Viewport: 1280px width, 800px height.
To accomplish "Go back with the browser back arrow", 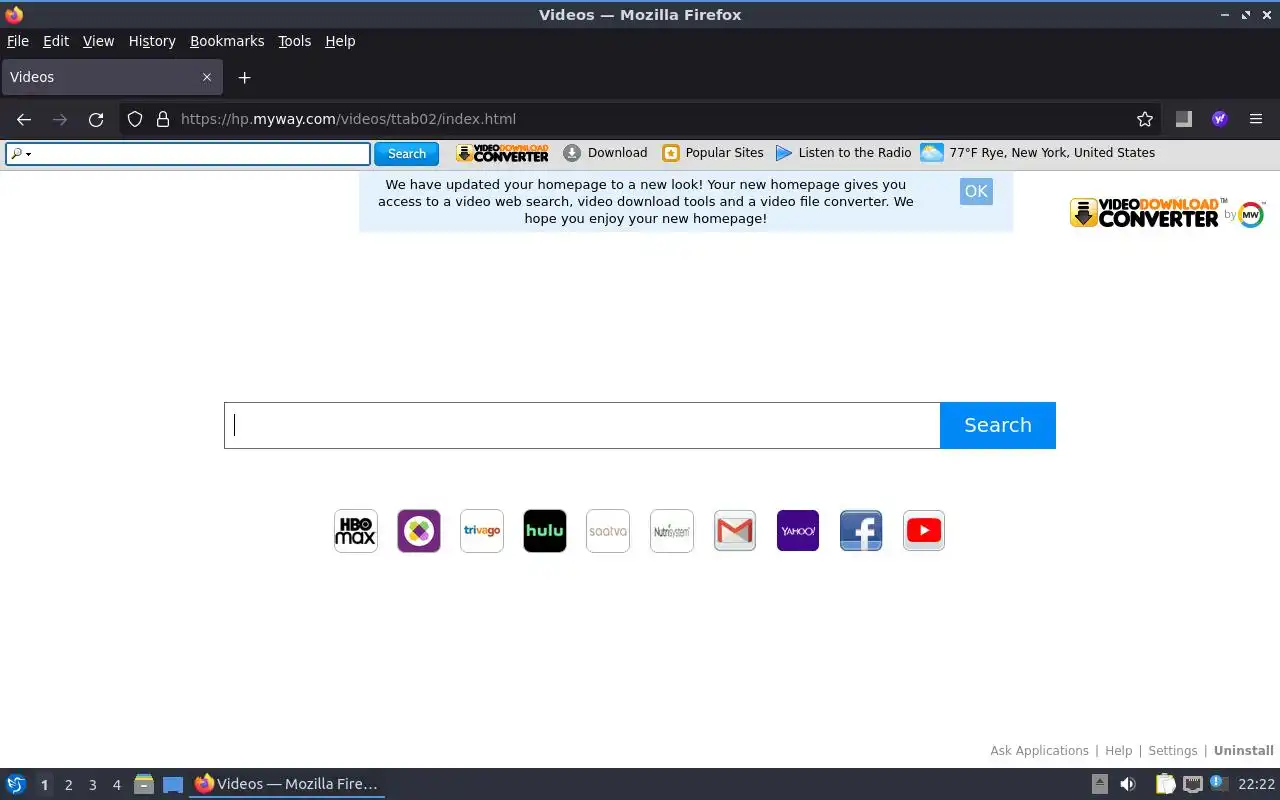I will [24, 119].
